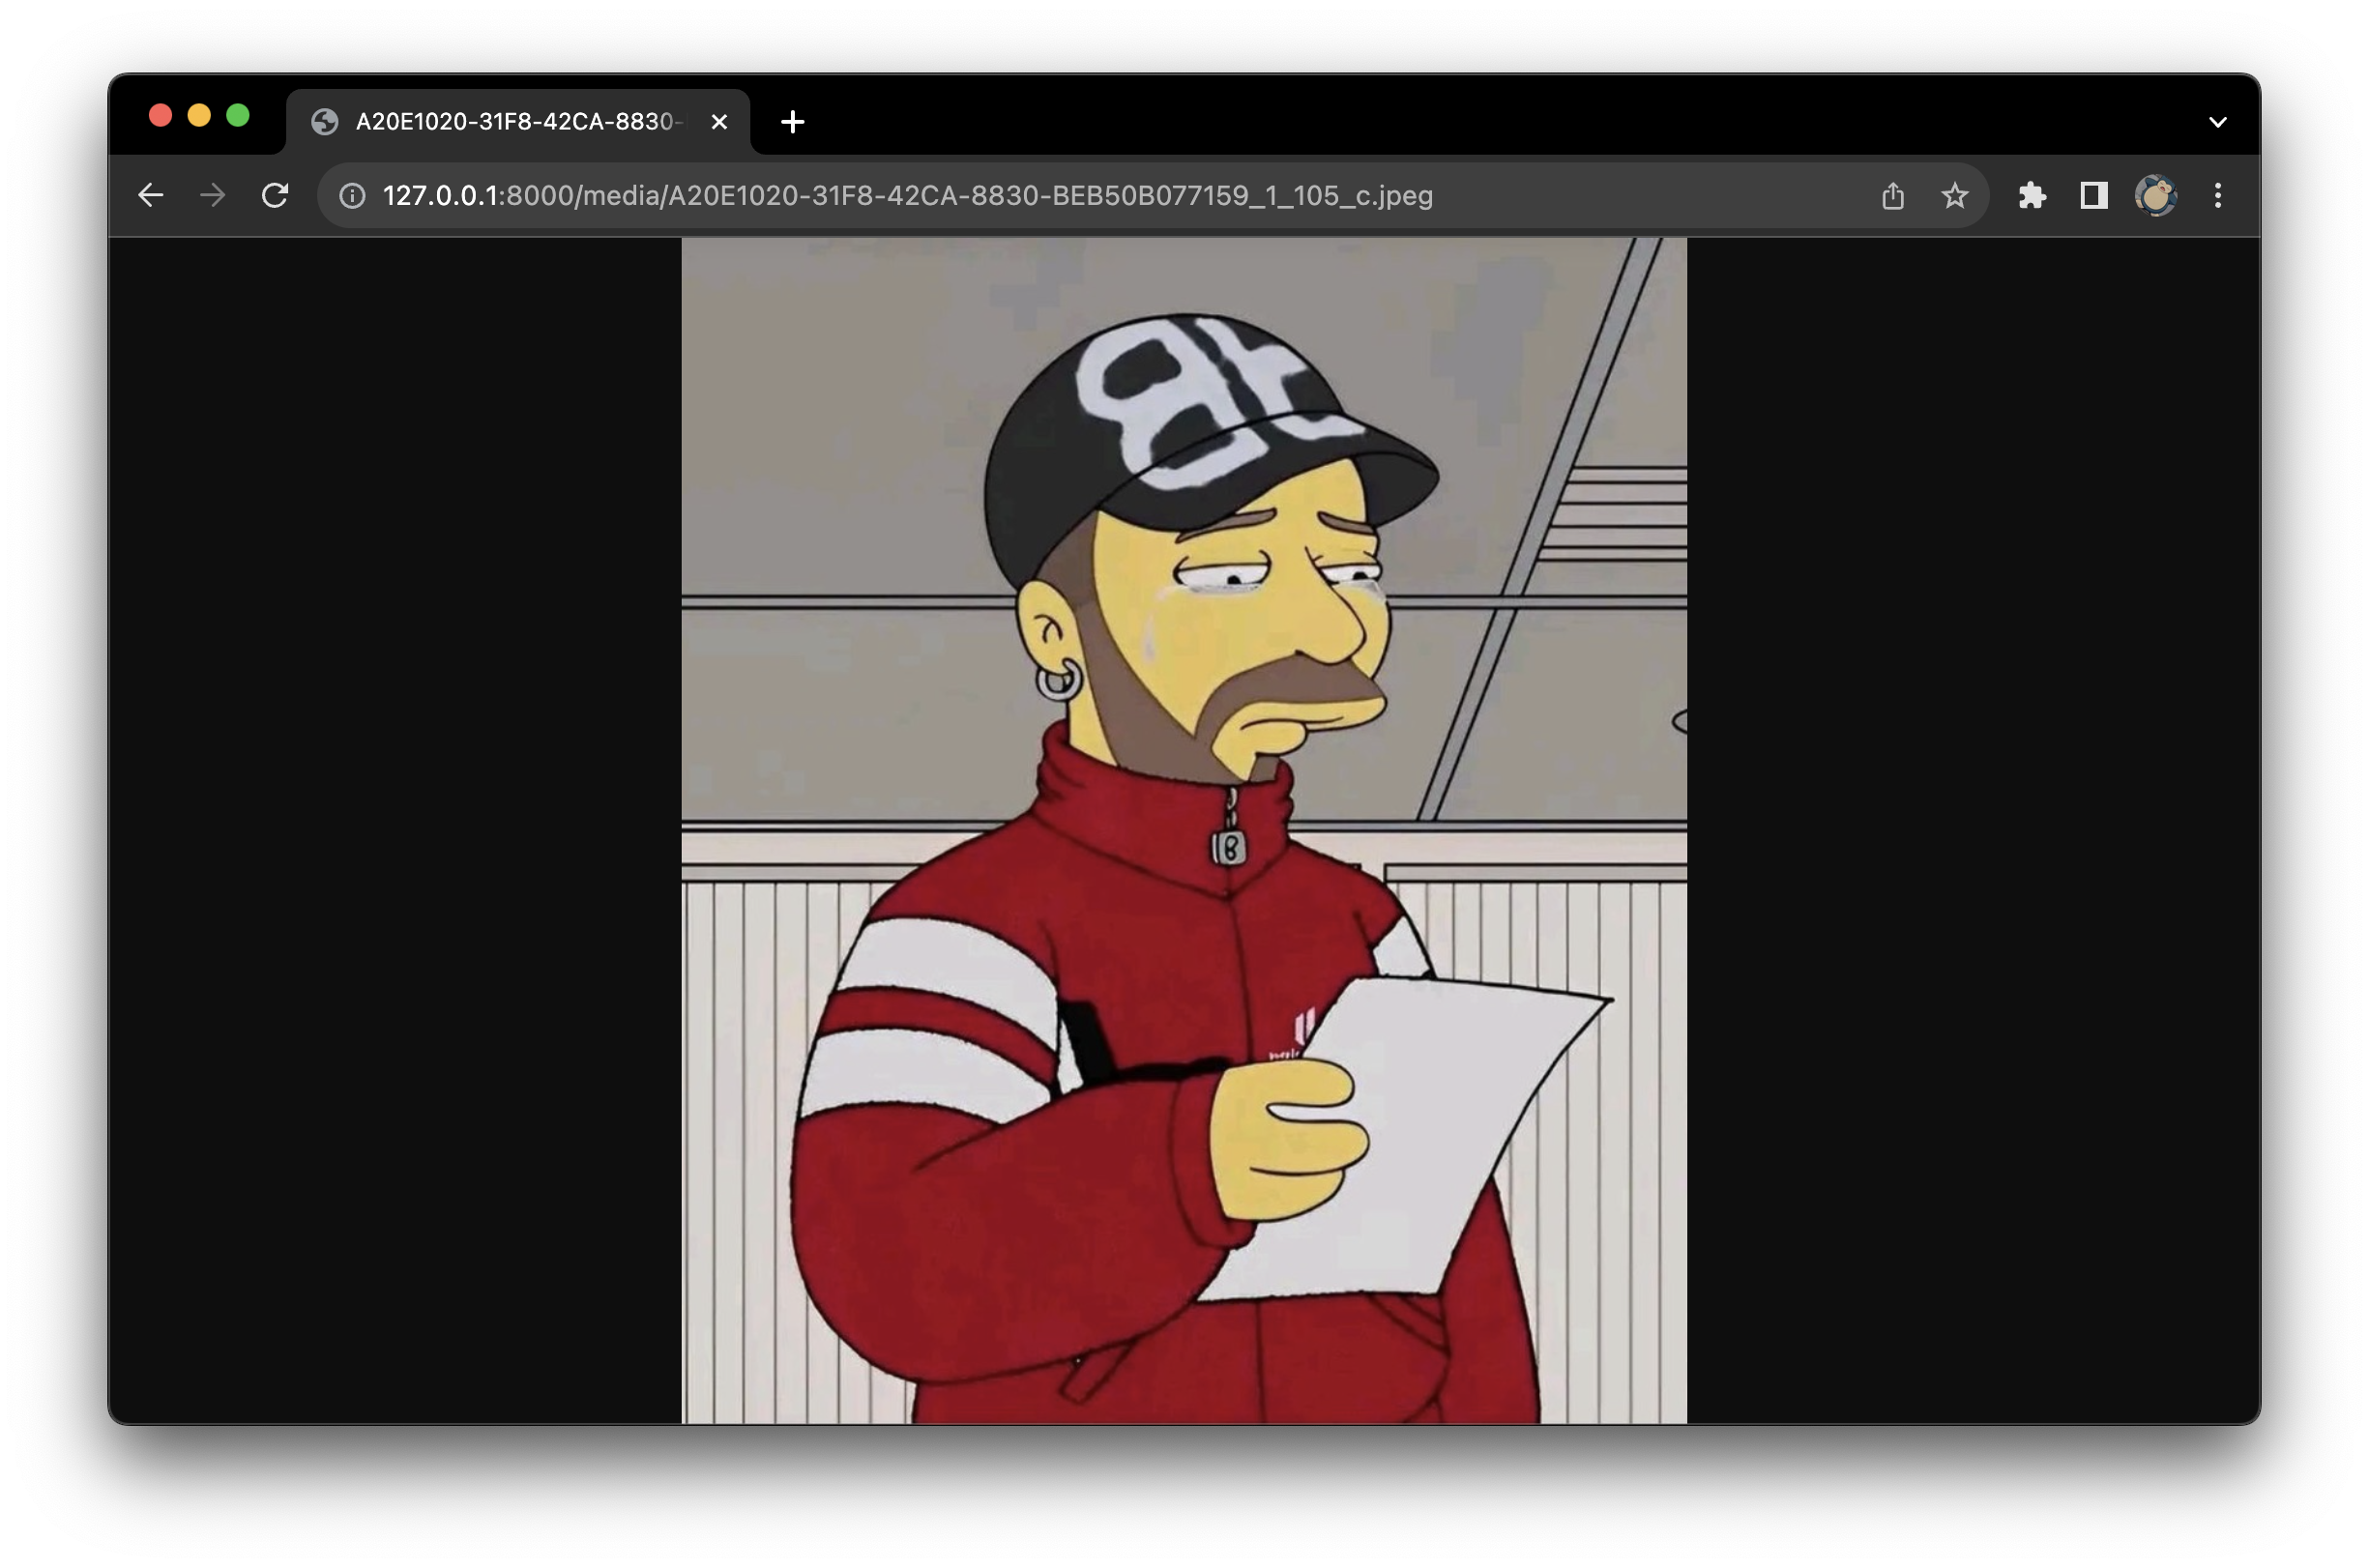The width and height of the screenshot is (2369, 1568).
Task: Open the Extensions puzzle menu
Action: tap(2031, 195)
